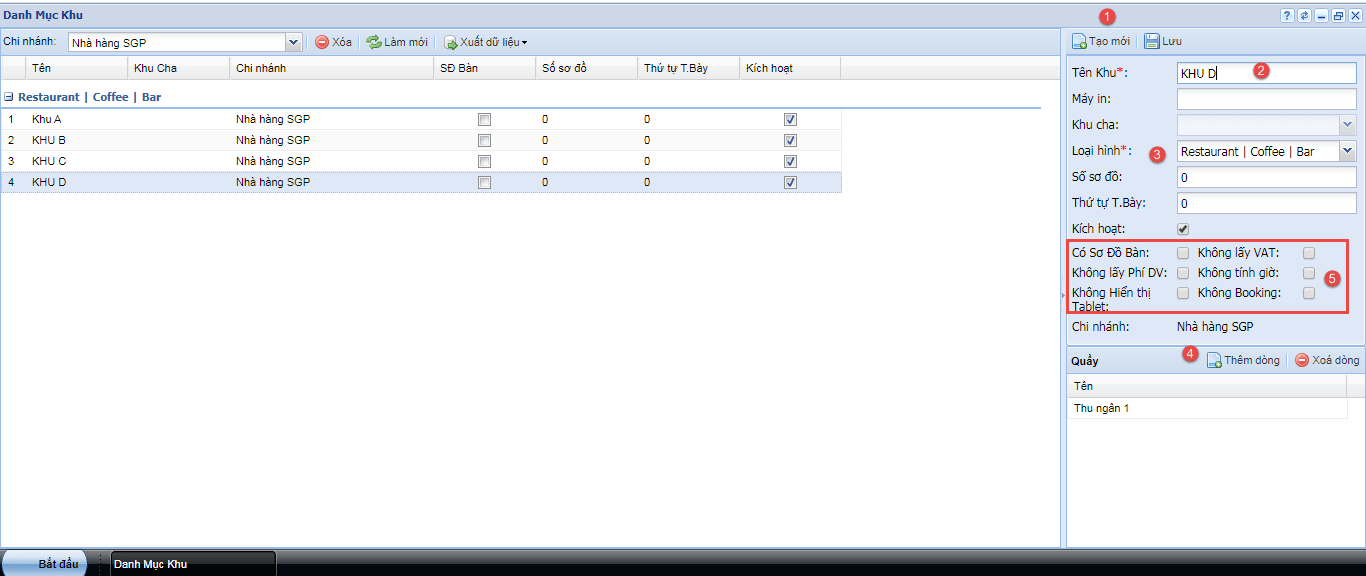Toggle the Kích hoạt checkbox in the form
Screen dimensions: 1366x576
point(1183,229)
